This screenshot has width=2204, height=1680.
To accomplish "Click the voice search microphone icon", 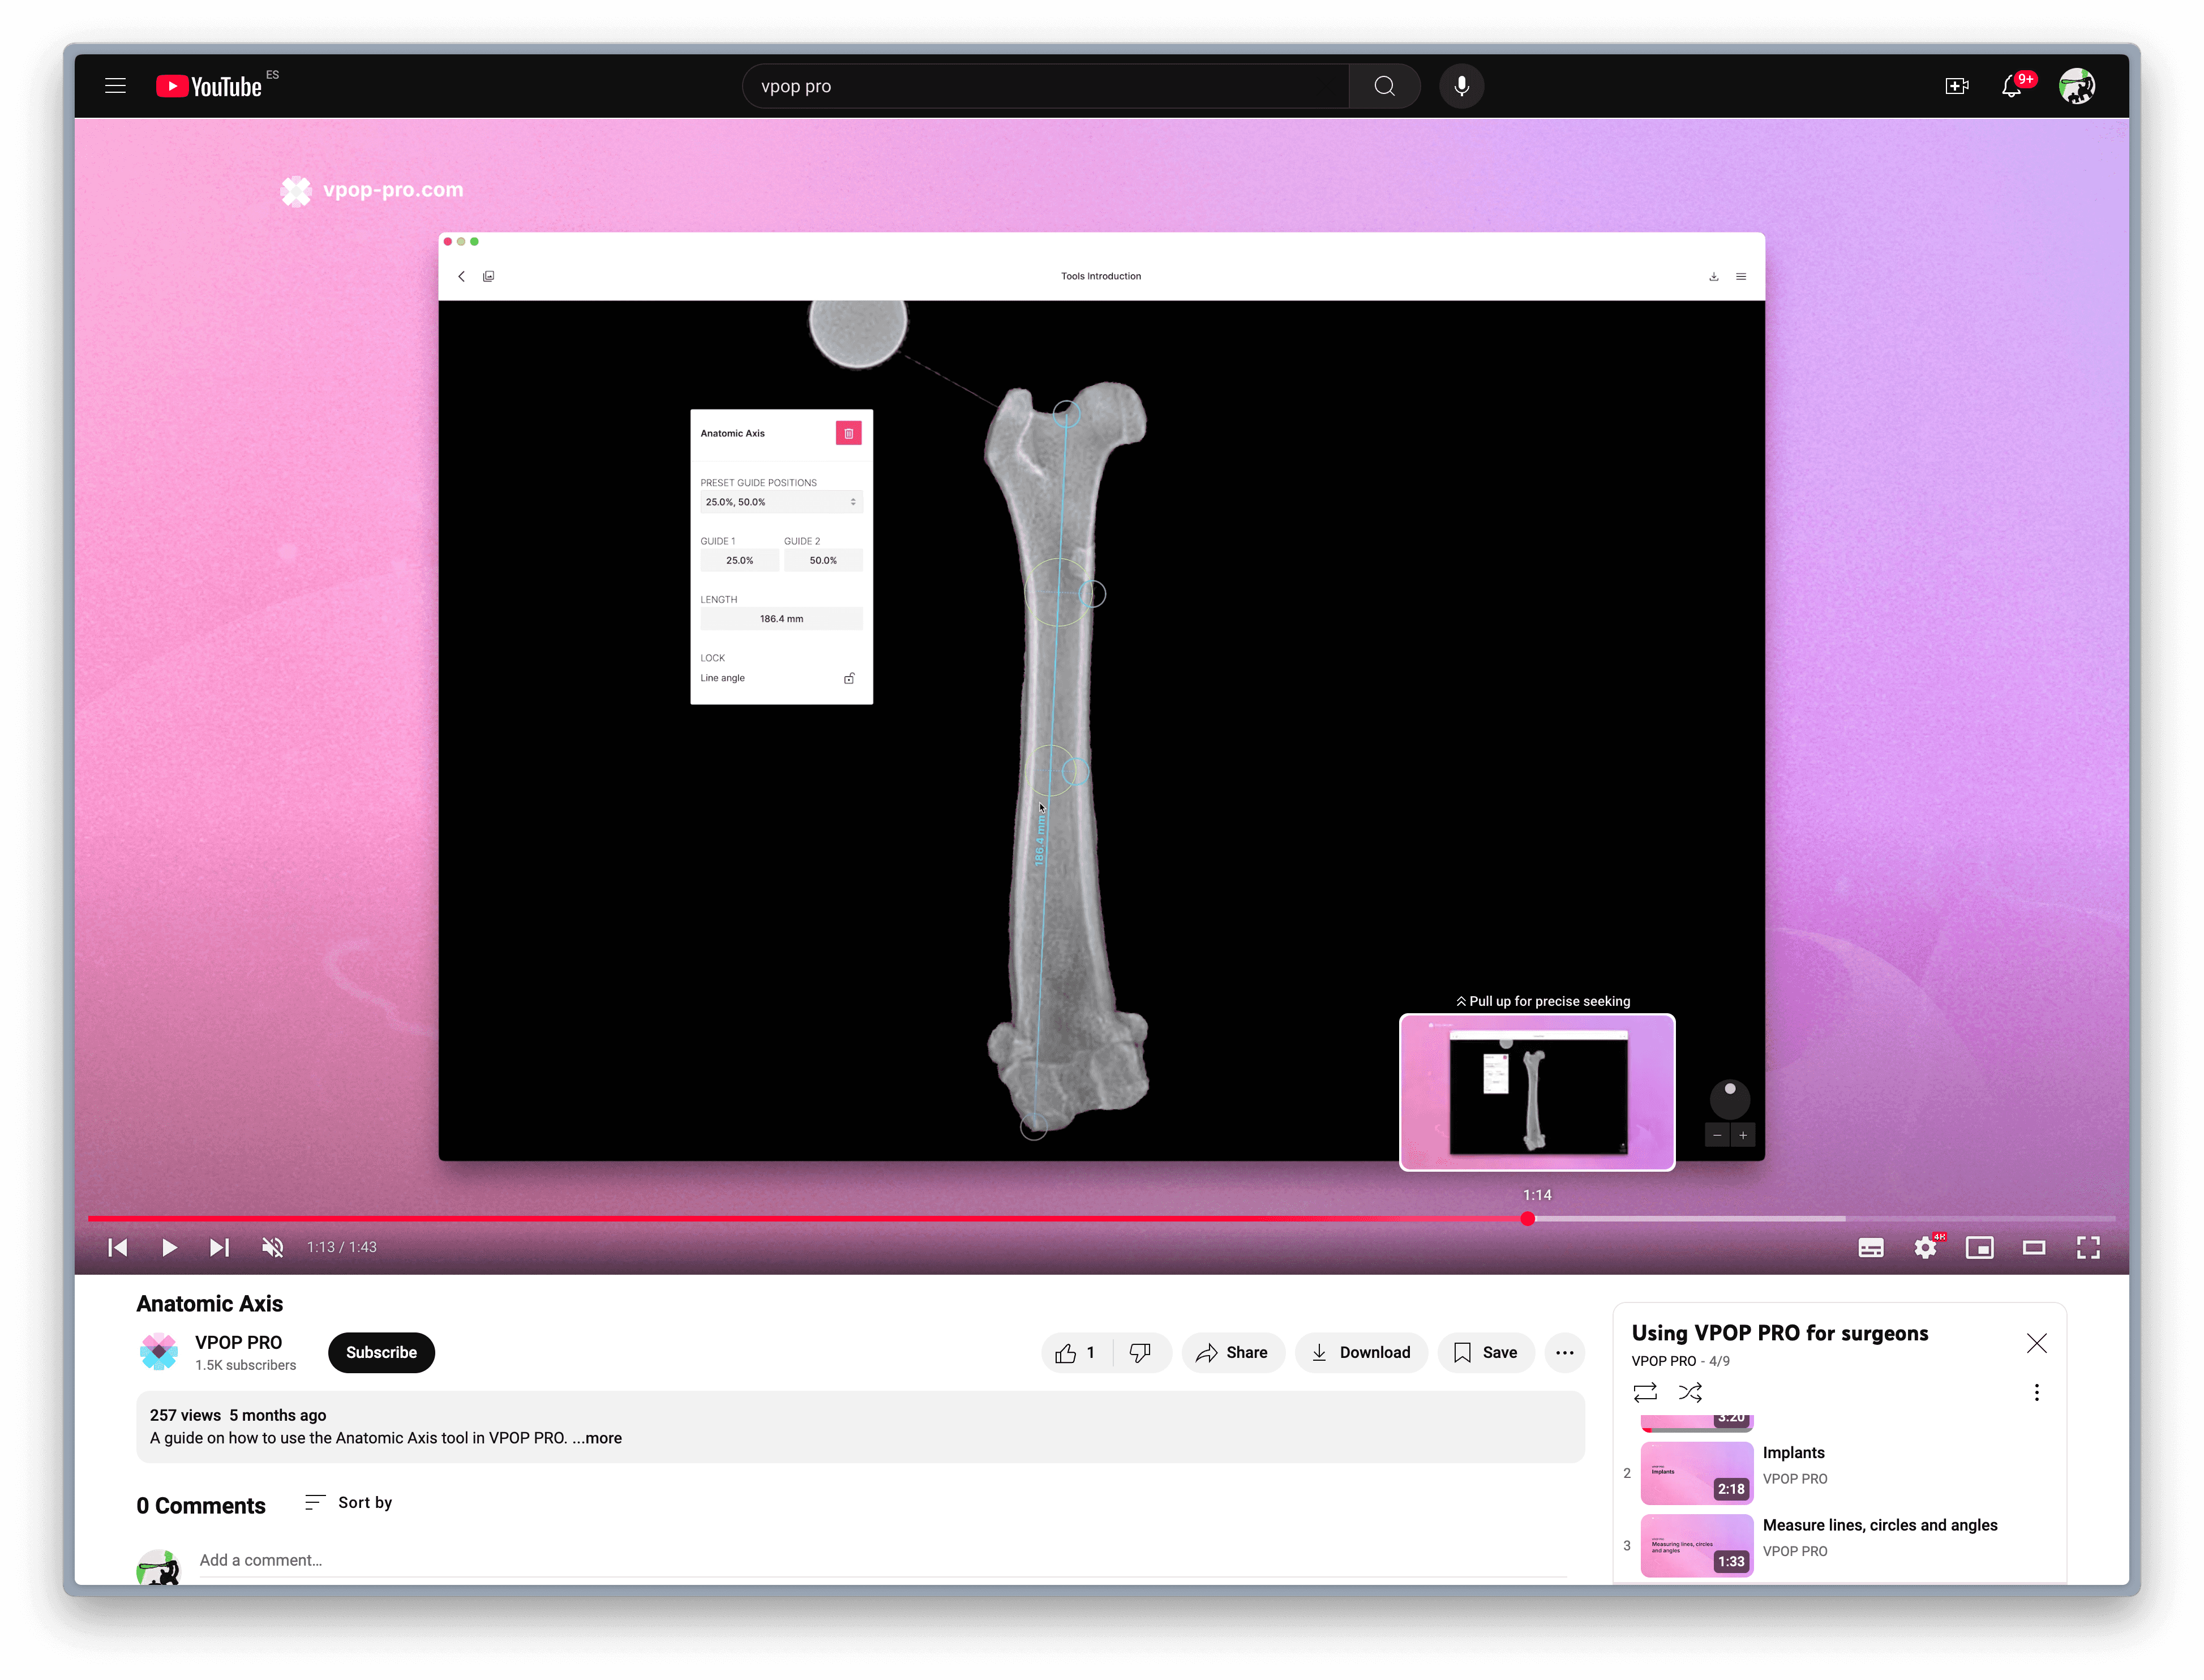I will pyautogui.click(x=1461, y=86).
